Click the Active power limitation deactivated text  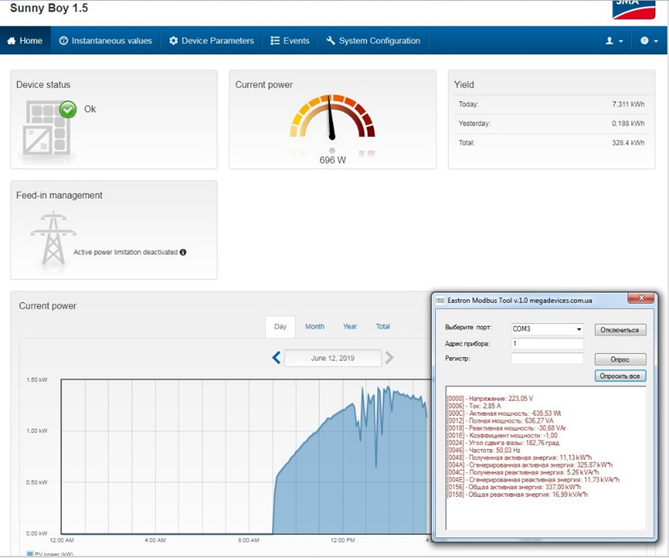click(125, 252)
